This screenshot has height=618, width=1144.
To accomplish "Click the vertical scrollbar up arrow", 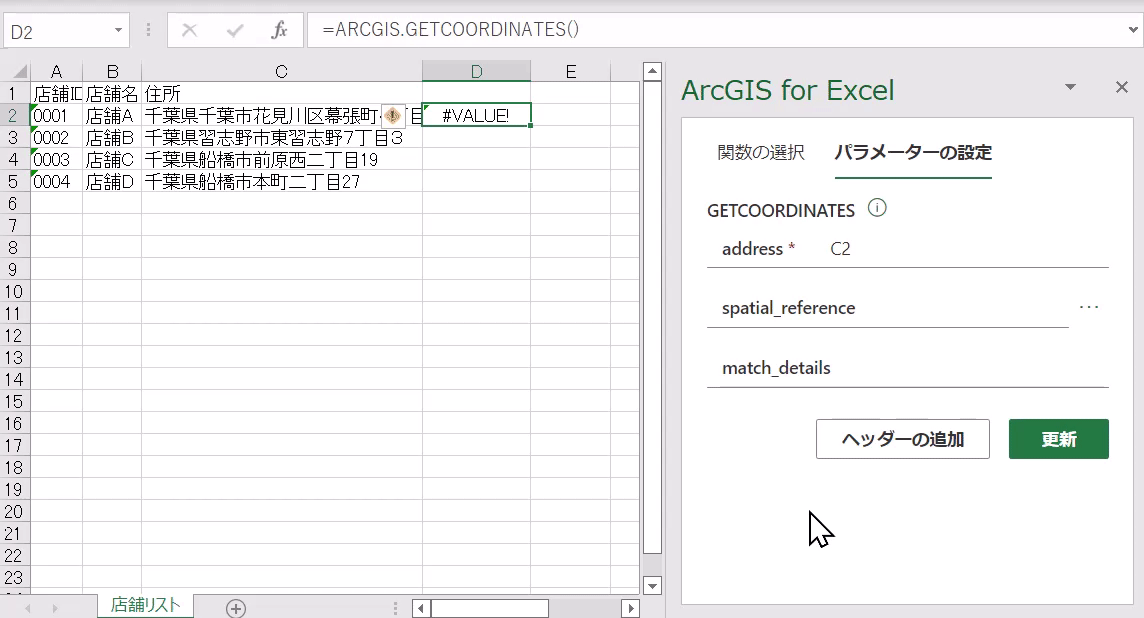I will [652, 71].
